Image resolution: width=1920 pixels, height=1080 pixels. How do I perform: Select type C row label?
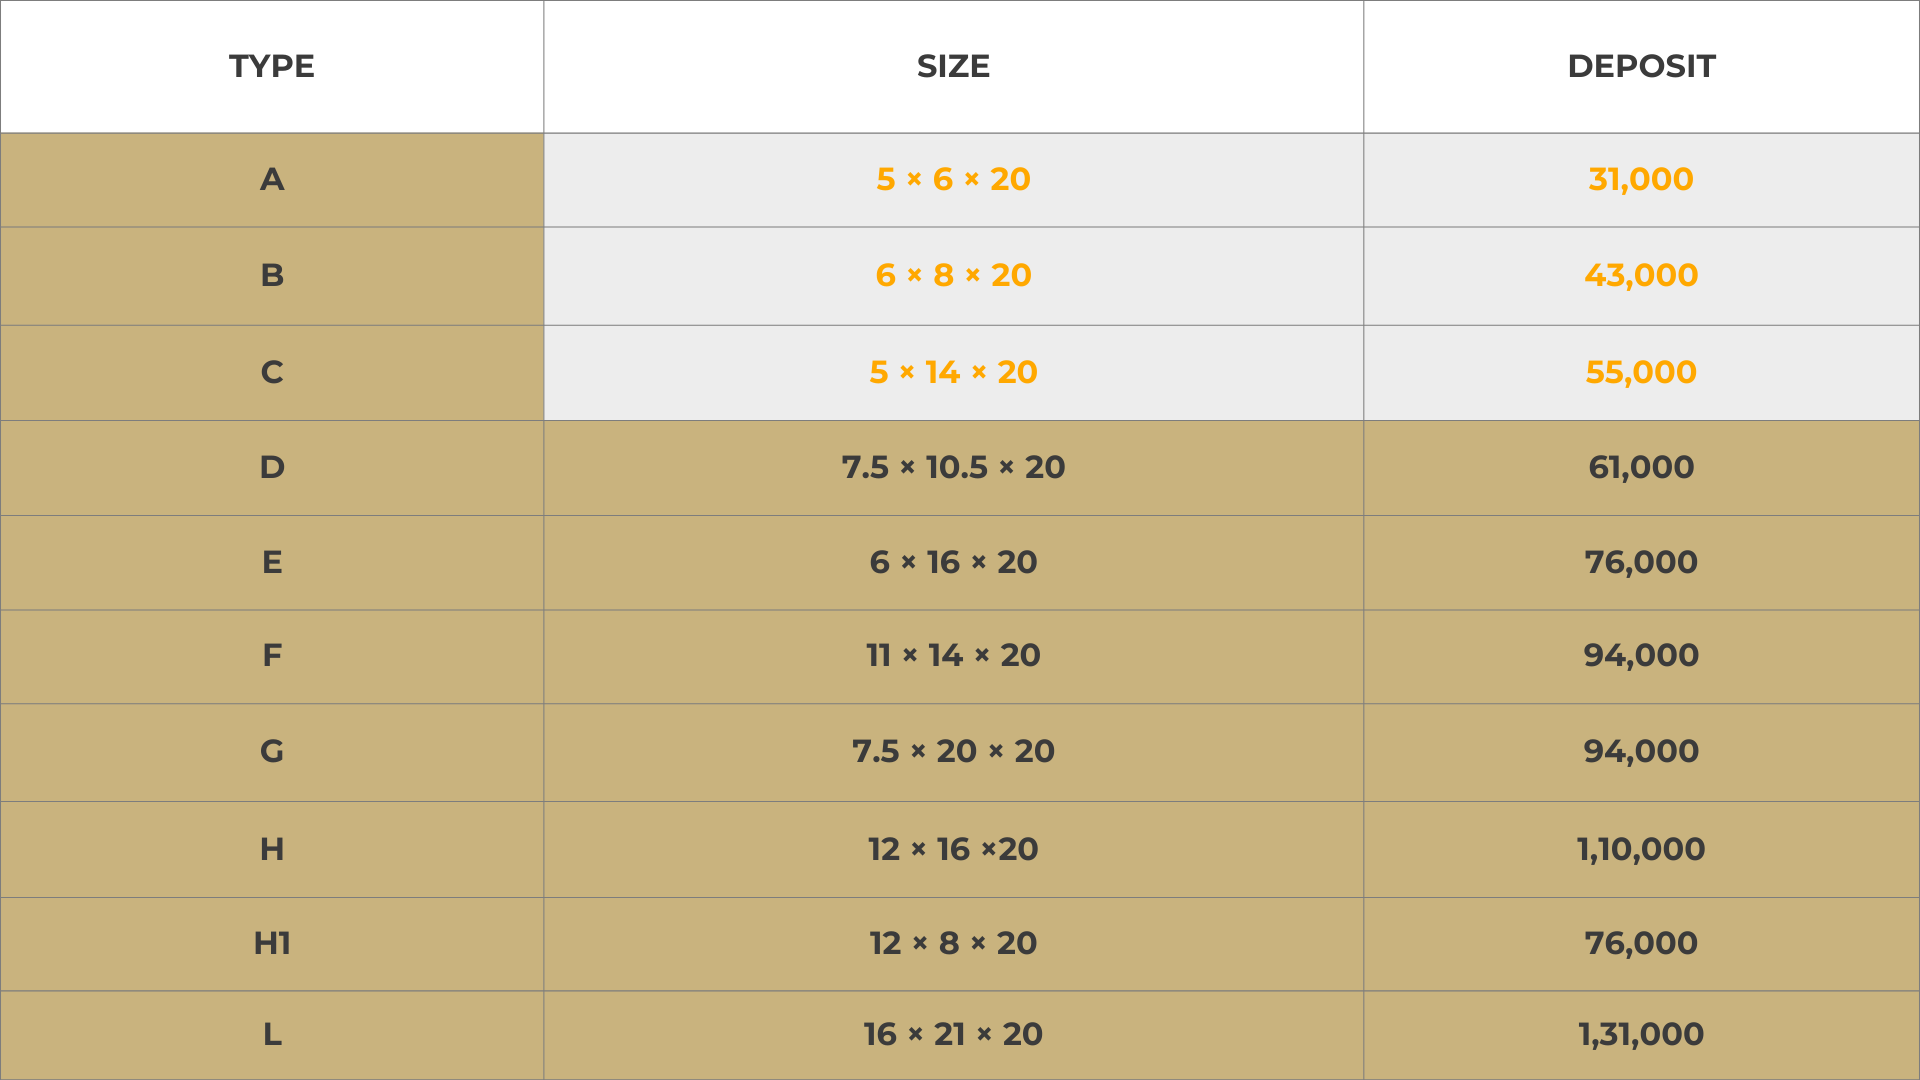[272, 372]
